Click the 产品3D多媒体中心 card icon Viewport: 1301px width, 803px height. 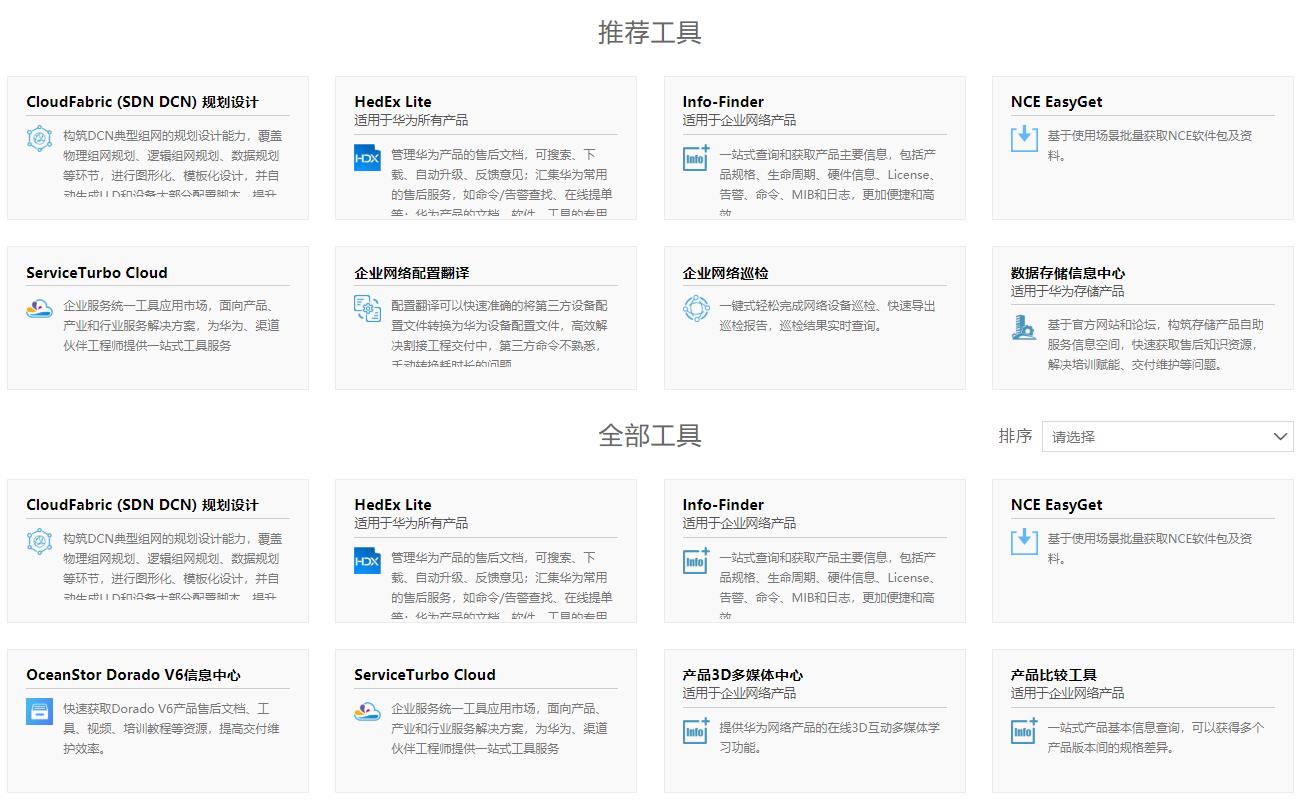coord(696,731)
